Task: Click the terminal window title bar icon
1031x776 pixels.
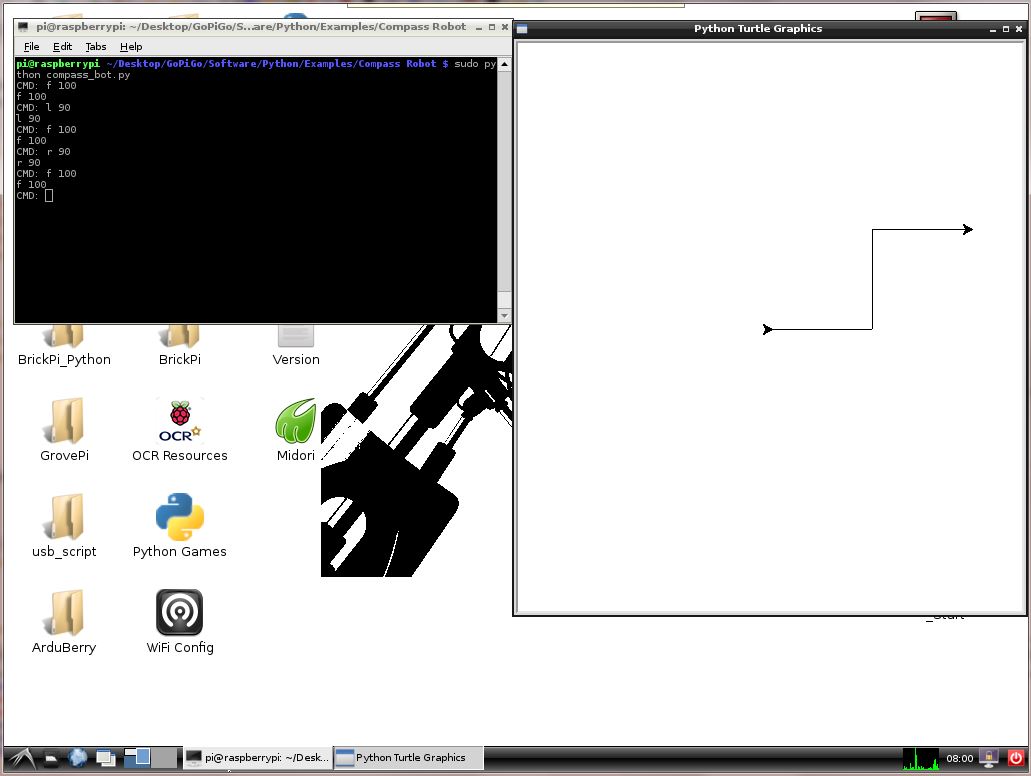Action: point(23,27)
